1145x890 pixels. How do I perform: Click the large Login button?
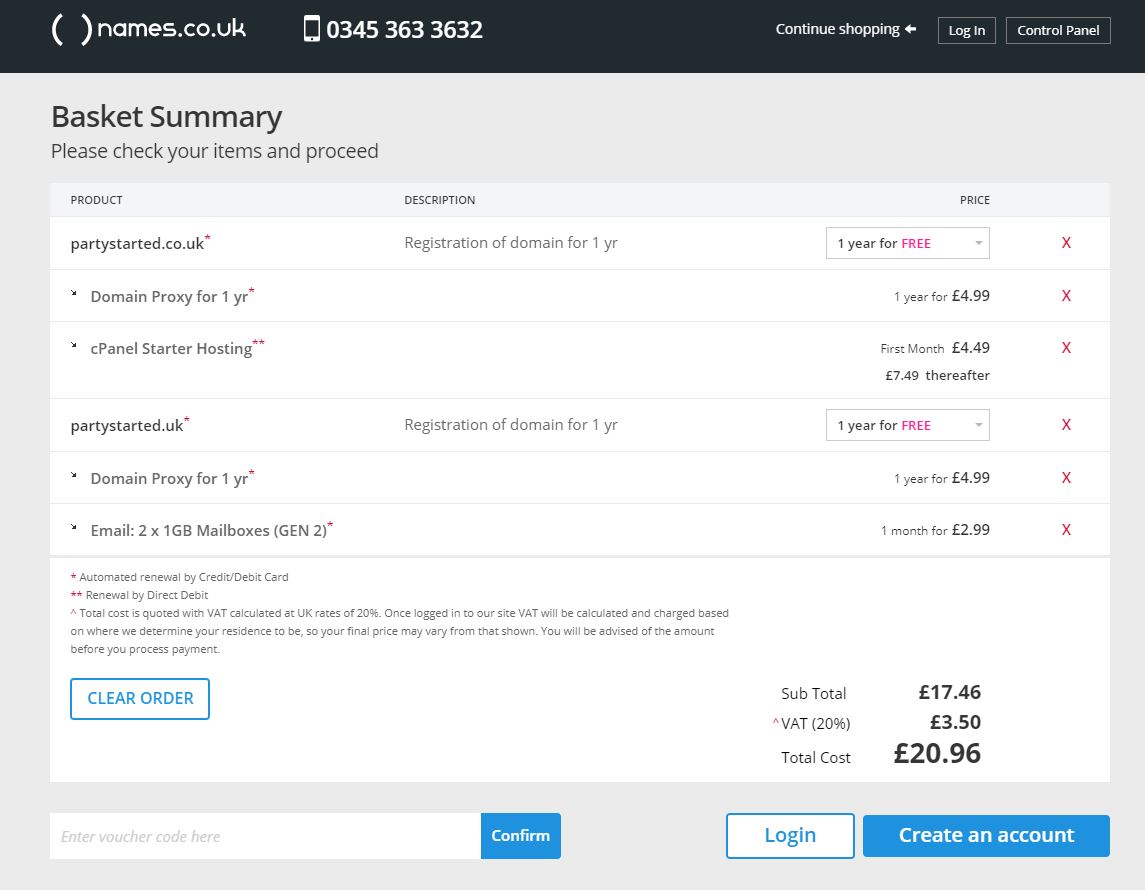point(790,836)
